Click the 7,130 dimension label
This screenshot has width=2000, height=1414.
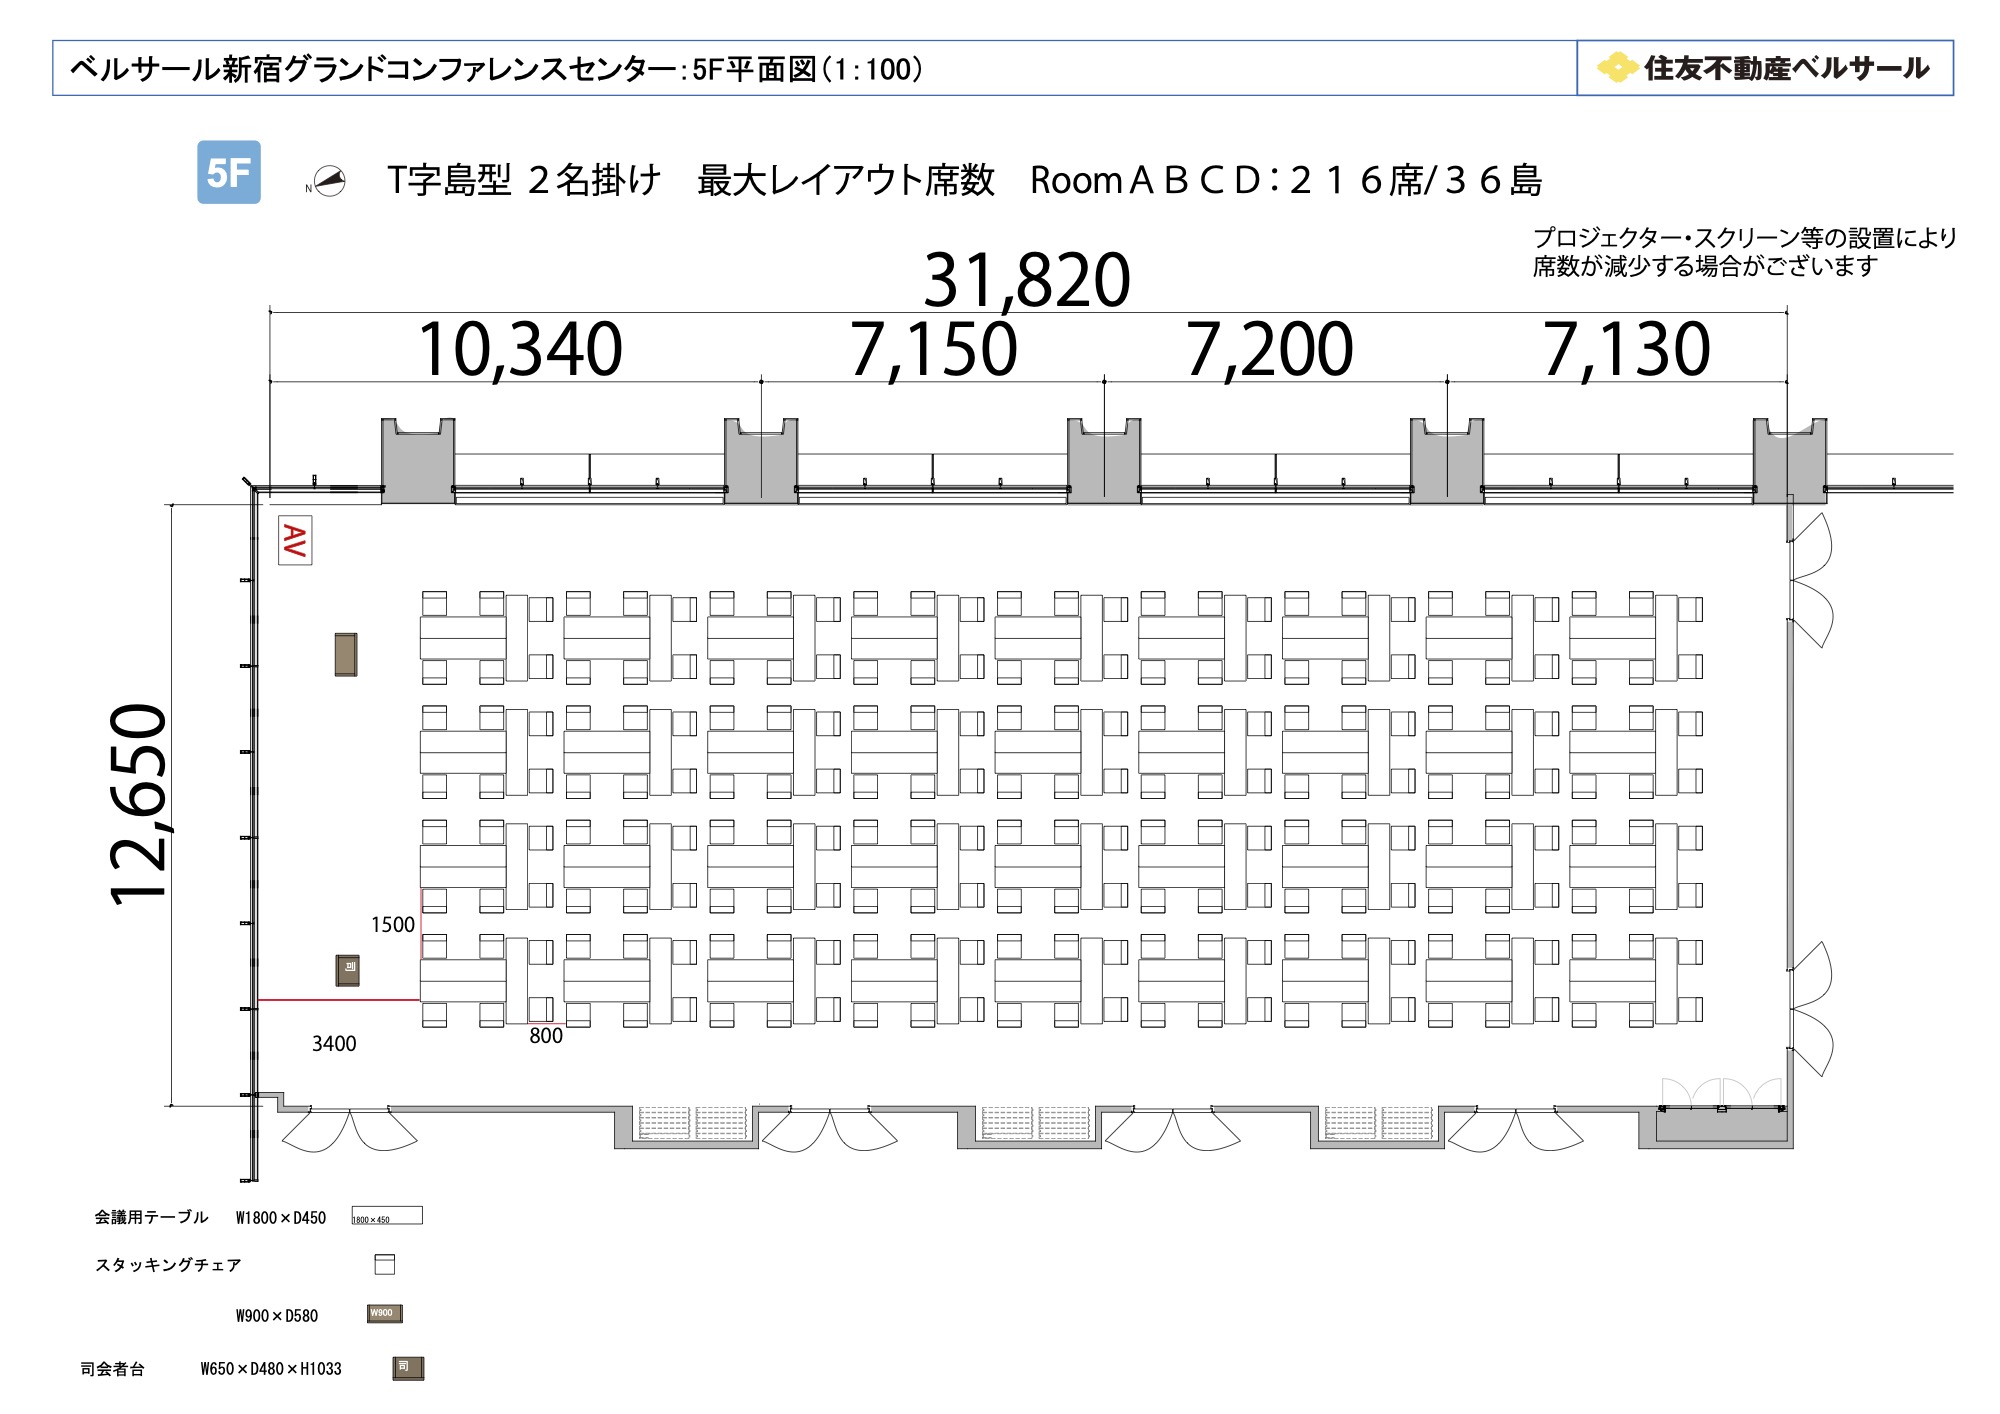1627,349
